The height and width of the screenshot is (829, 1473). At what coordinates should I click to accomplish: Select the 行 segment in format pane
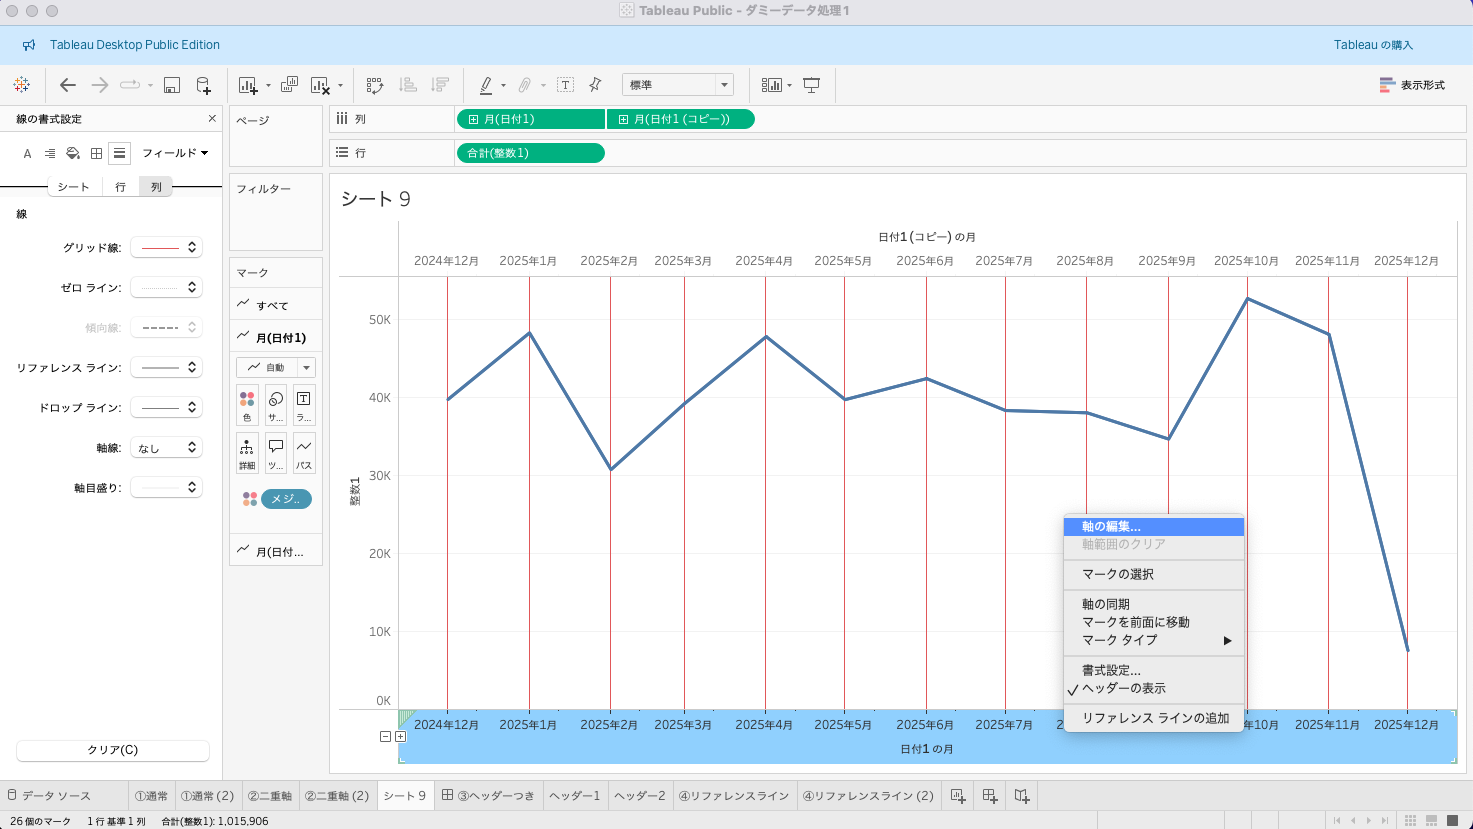pos(120,187)
